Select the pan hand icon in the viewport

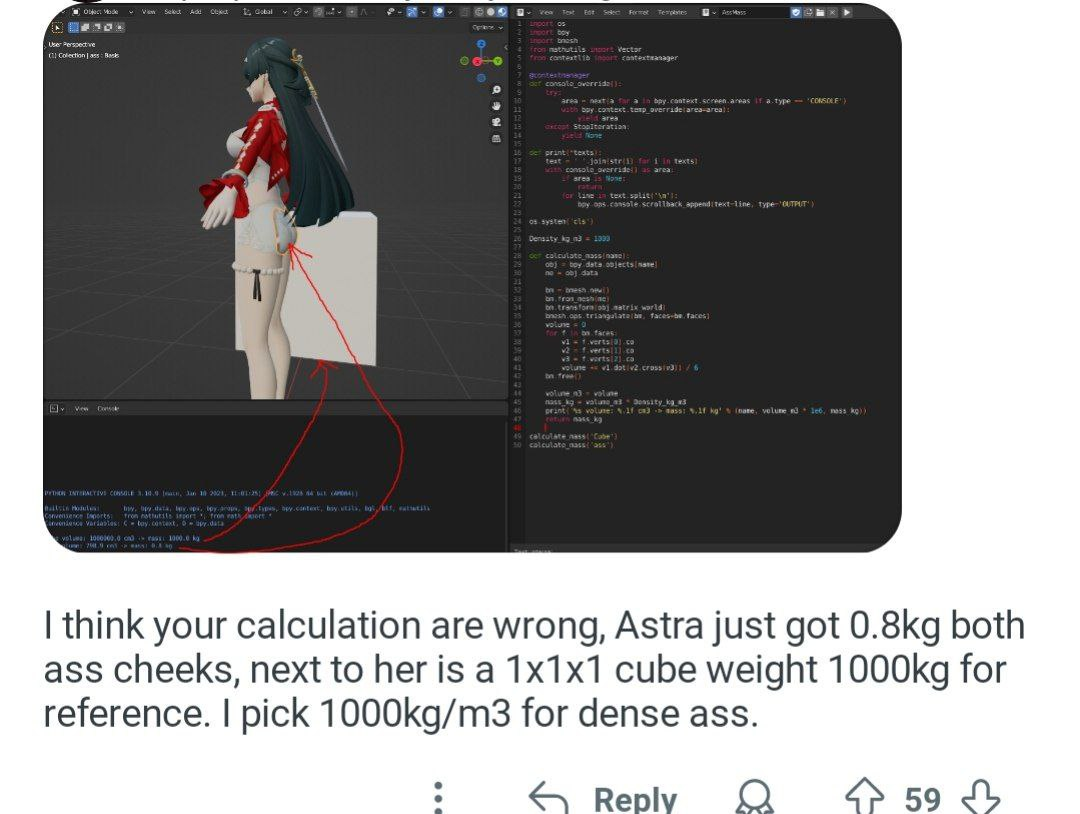coord(496,106)
